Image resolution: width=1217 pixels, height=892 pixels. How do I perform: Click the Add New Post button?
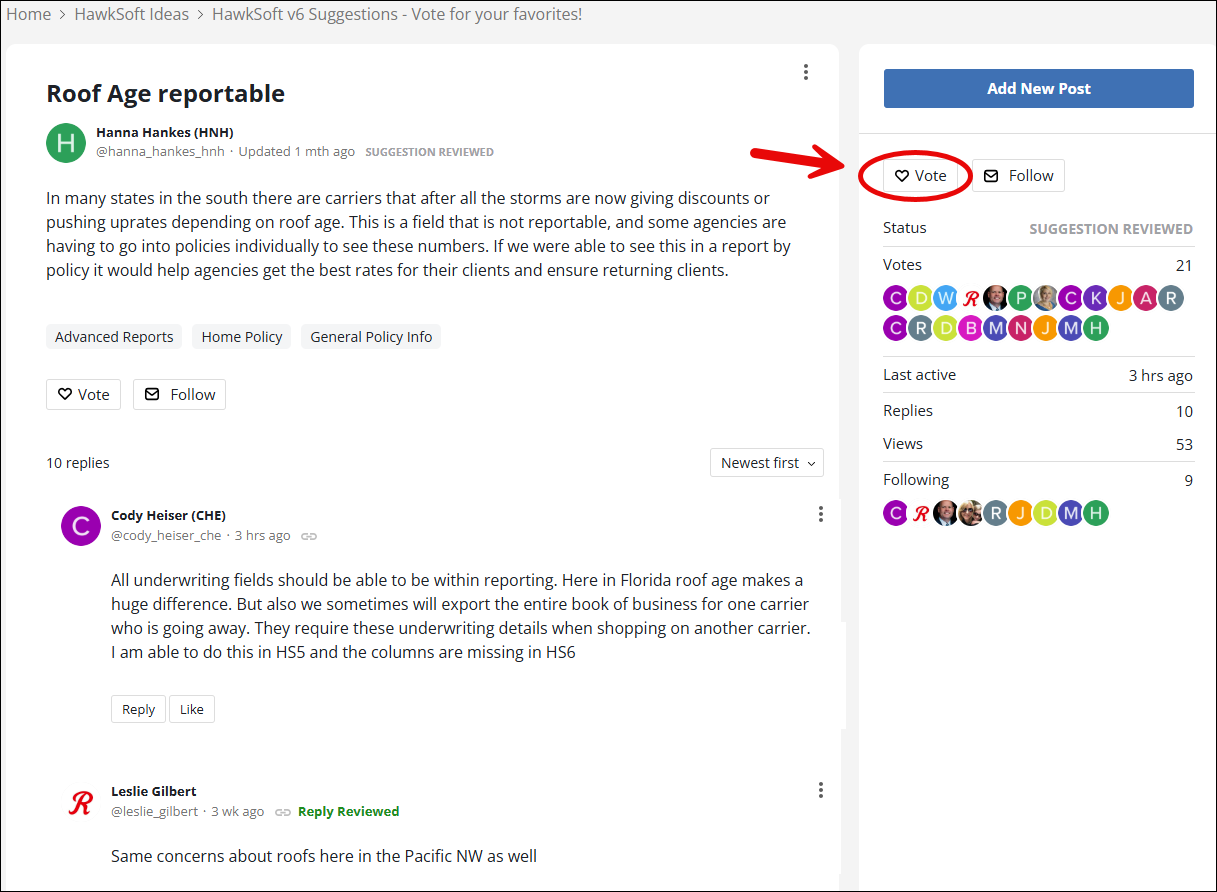pyautogui.click(x=1038, y=88)
